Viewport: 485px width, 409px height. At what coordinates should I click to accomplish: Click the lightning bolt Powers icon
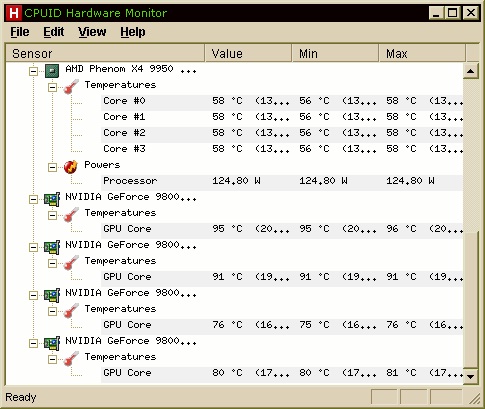[x=71, y=167]
